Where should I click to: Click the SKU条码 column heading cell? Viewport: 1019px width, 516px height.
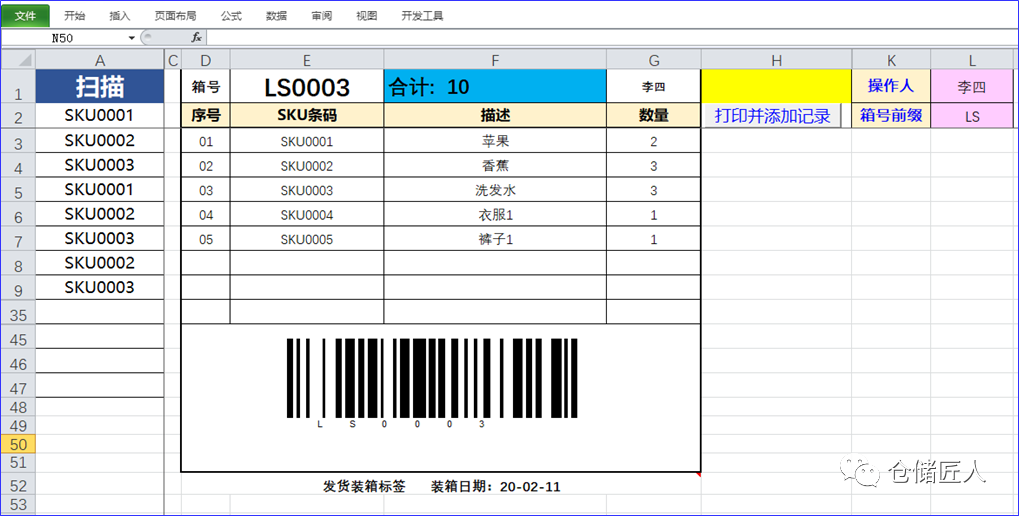[307, 116]
